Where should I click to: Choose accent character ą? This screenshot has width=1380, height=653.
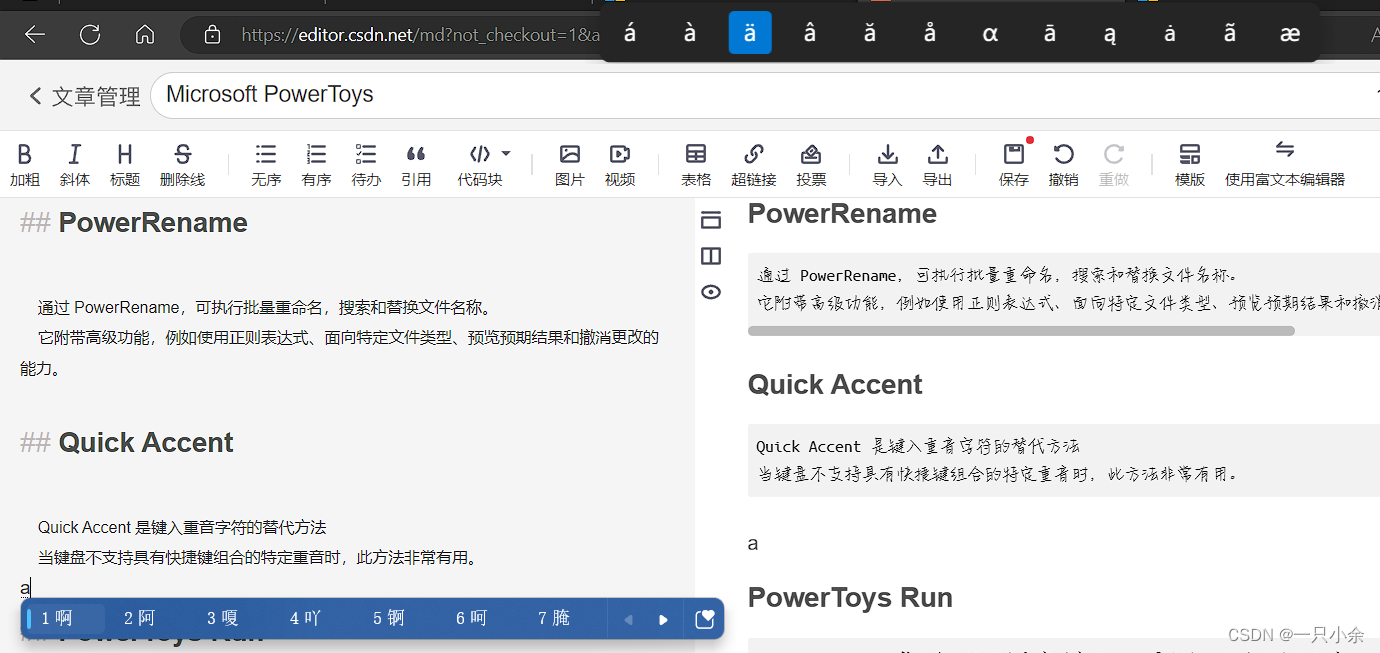pyautogui.click(x=1110, y=33)
